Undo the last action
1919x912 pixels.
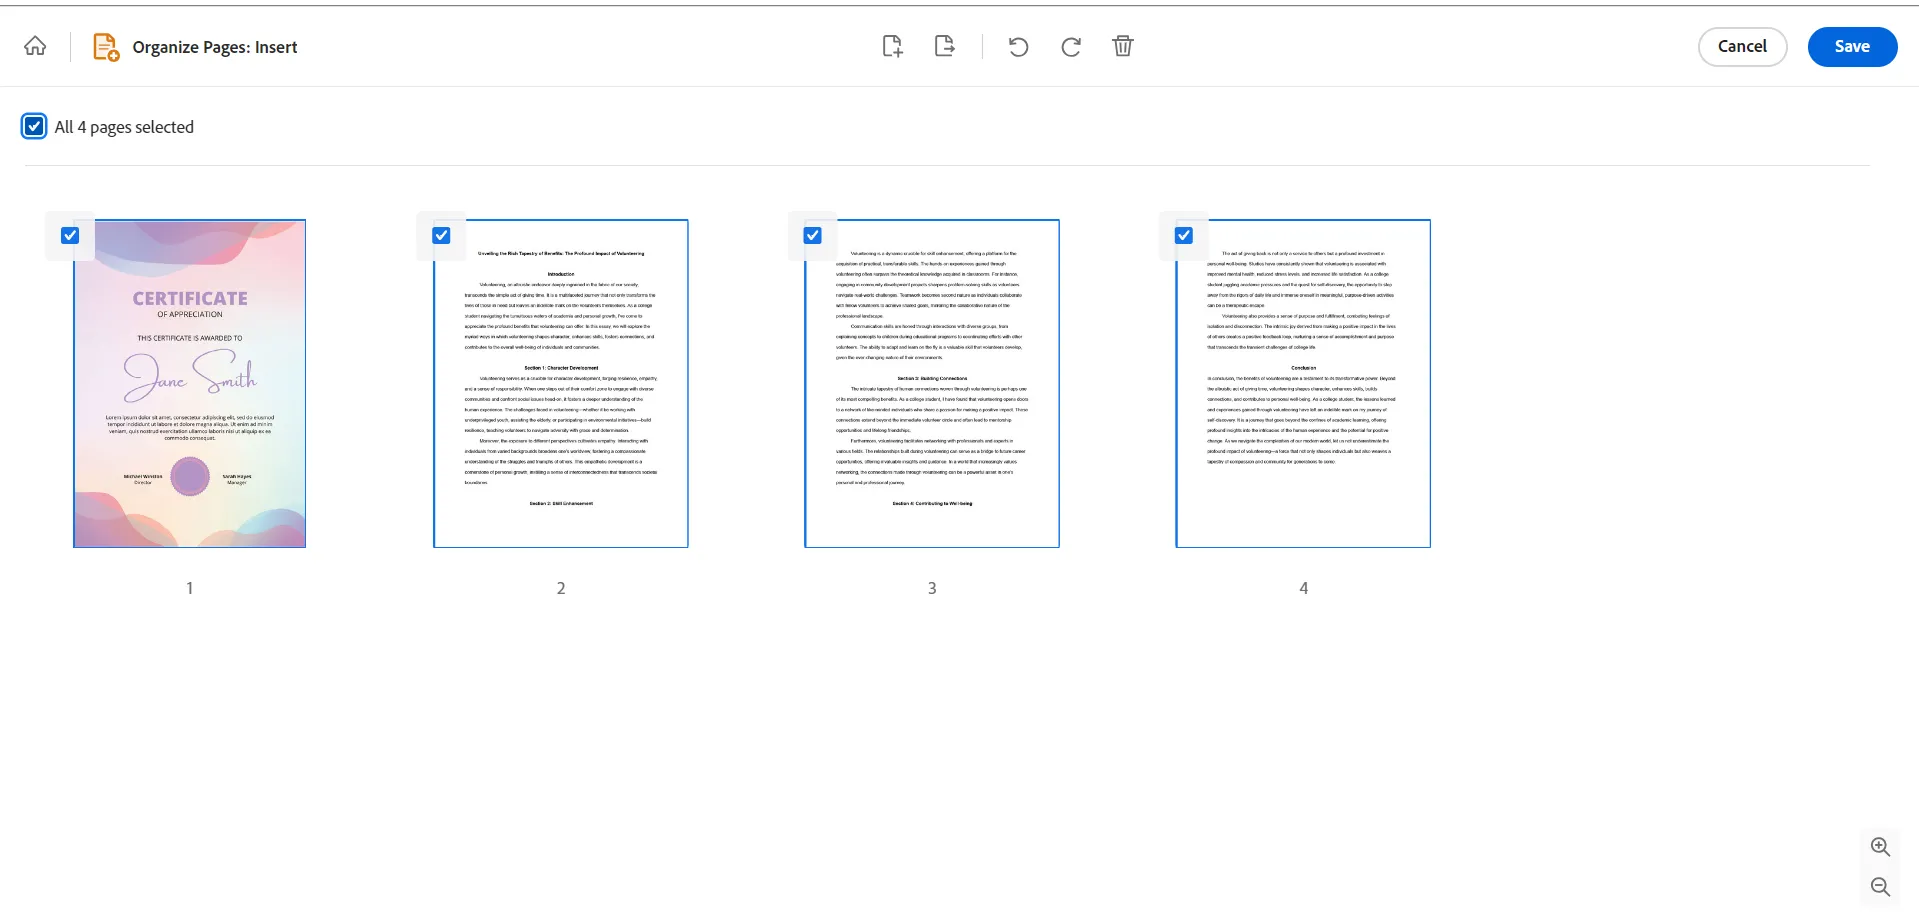click(x=1018, y=46)
